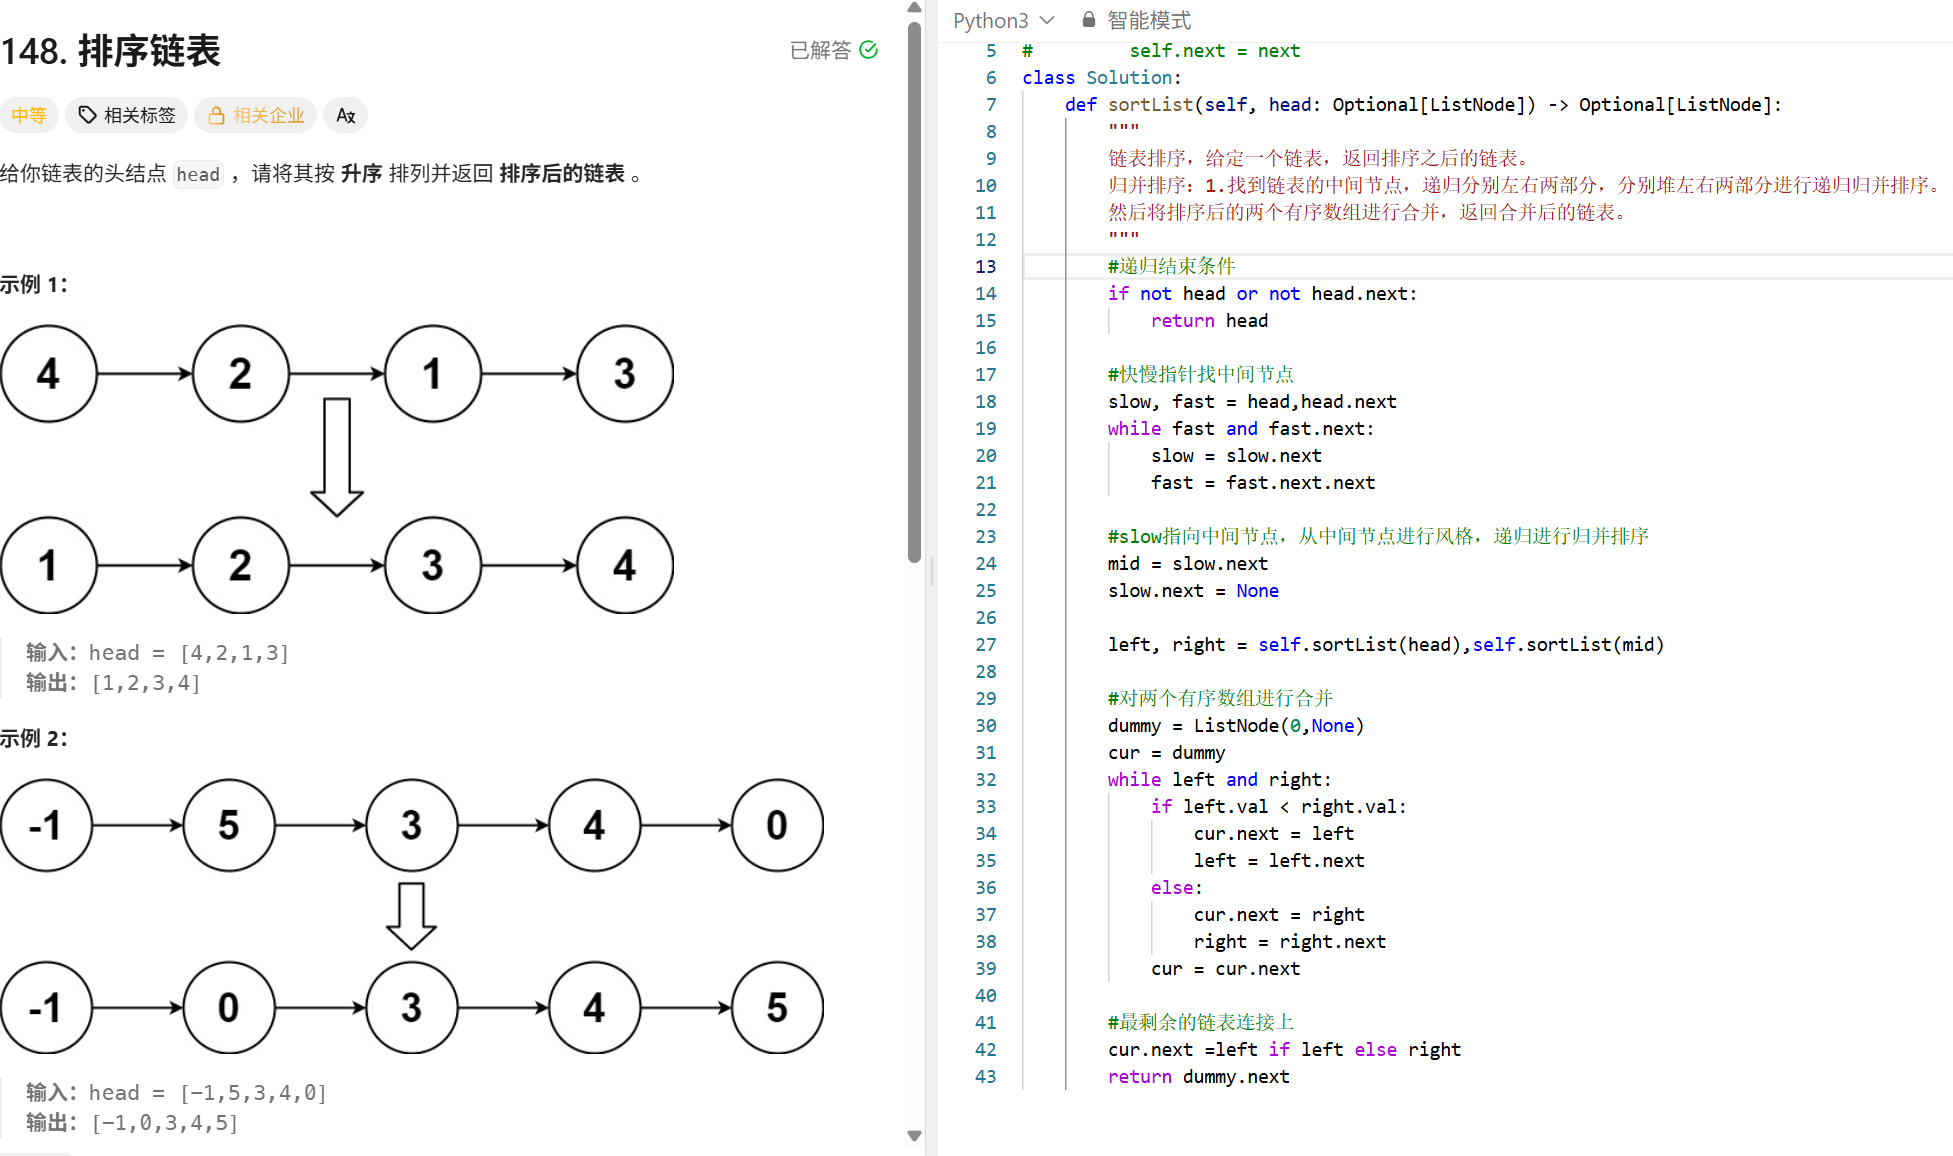Click the chevron next to Python3
The width and height of the screenshot is (1953, 1156).
[1047, 20]
